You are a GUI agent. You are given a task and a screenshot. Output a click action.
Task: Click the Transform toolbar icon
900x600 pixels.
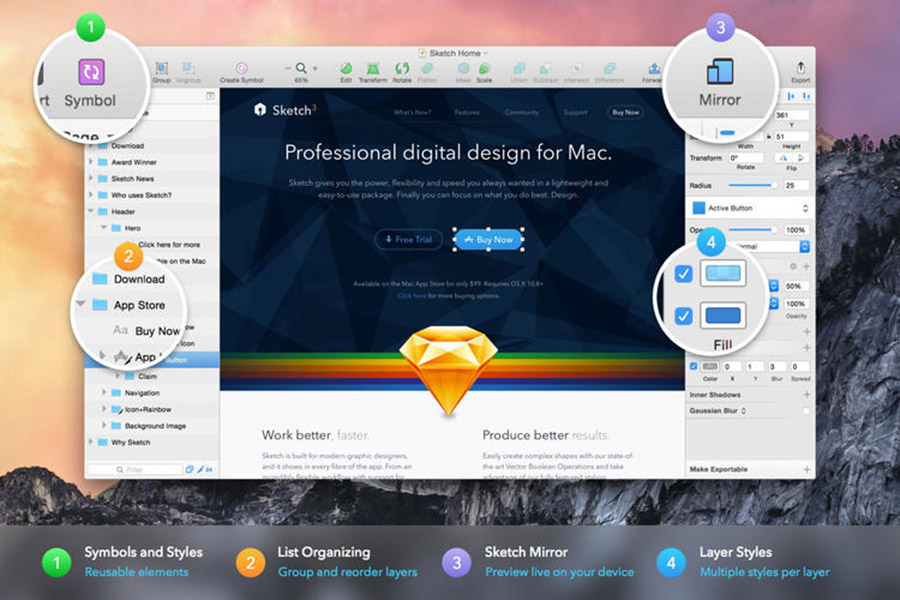373,68
